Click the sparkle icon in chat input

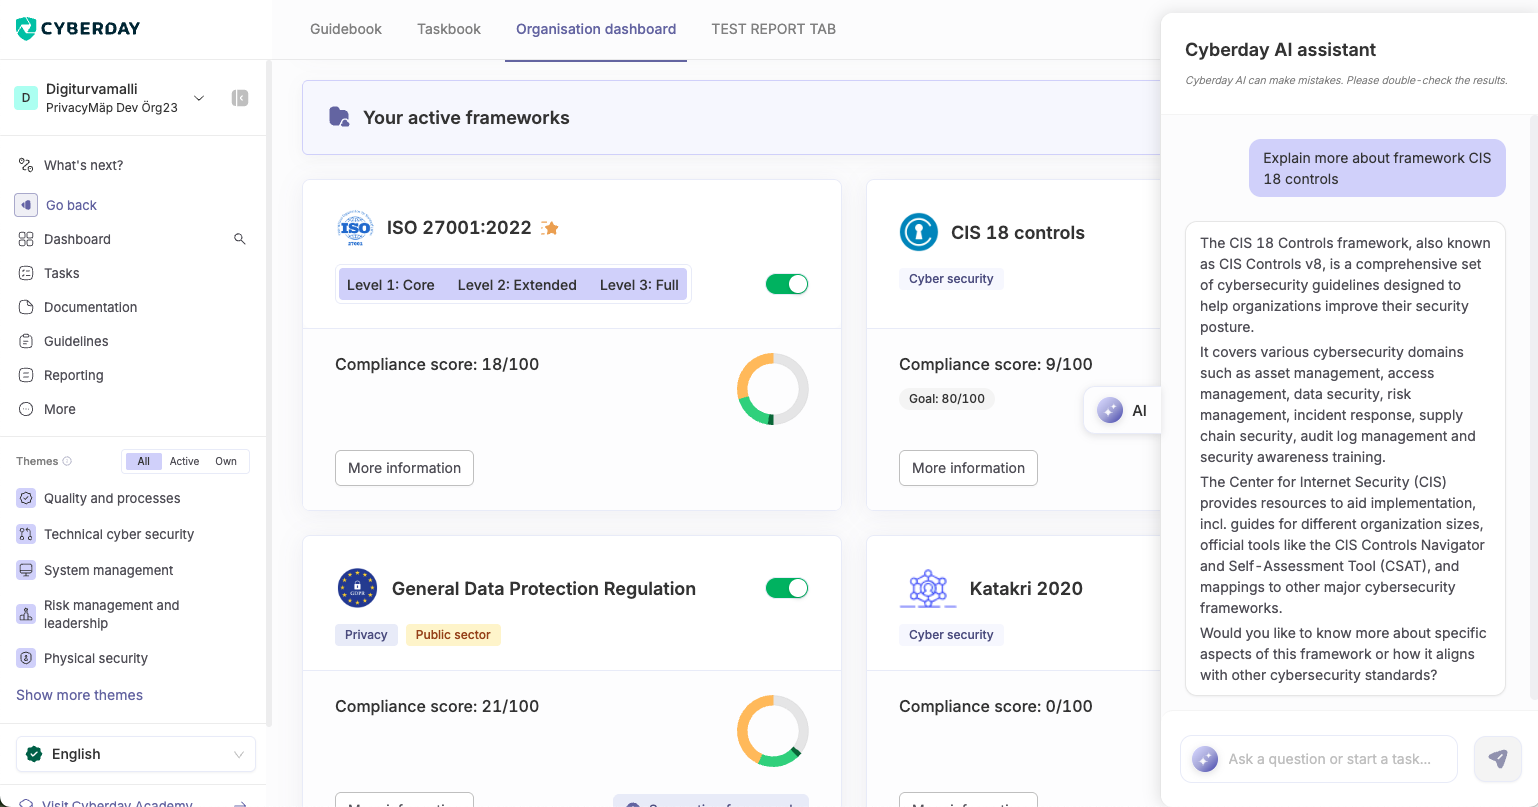tap(1205, 759)
